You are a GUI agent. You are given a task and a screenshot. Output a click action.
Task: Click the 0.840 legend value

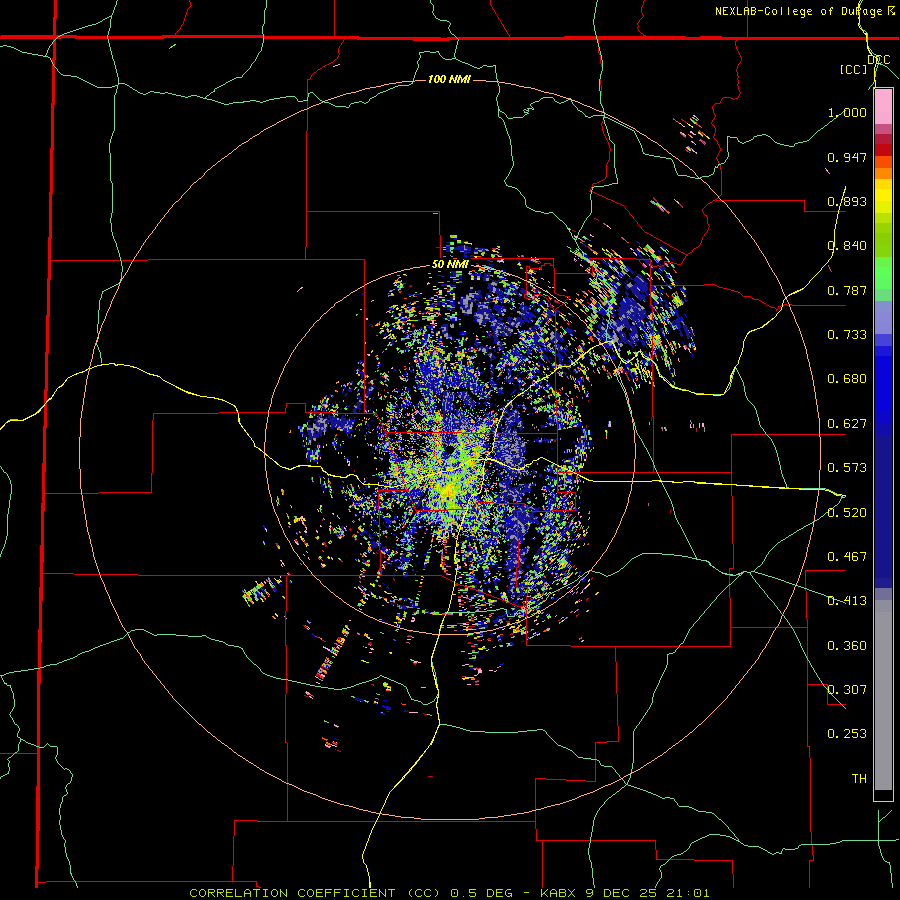point(847,246)
